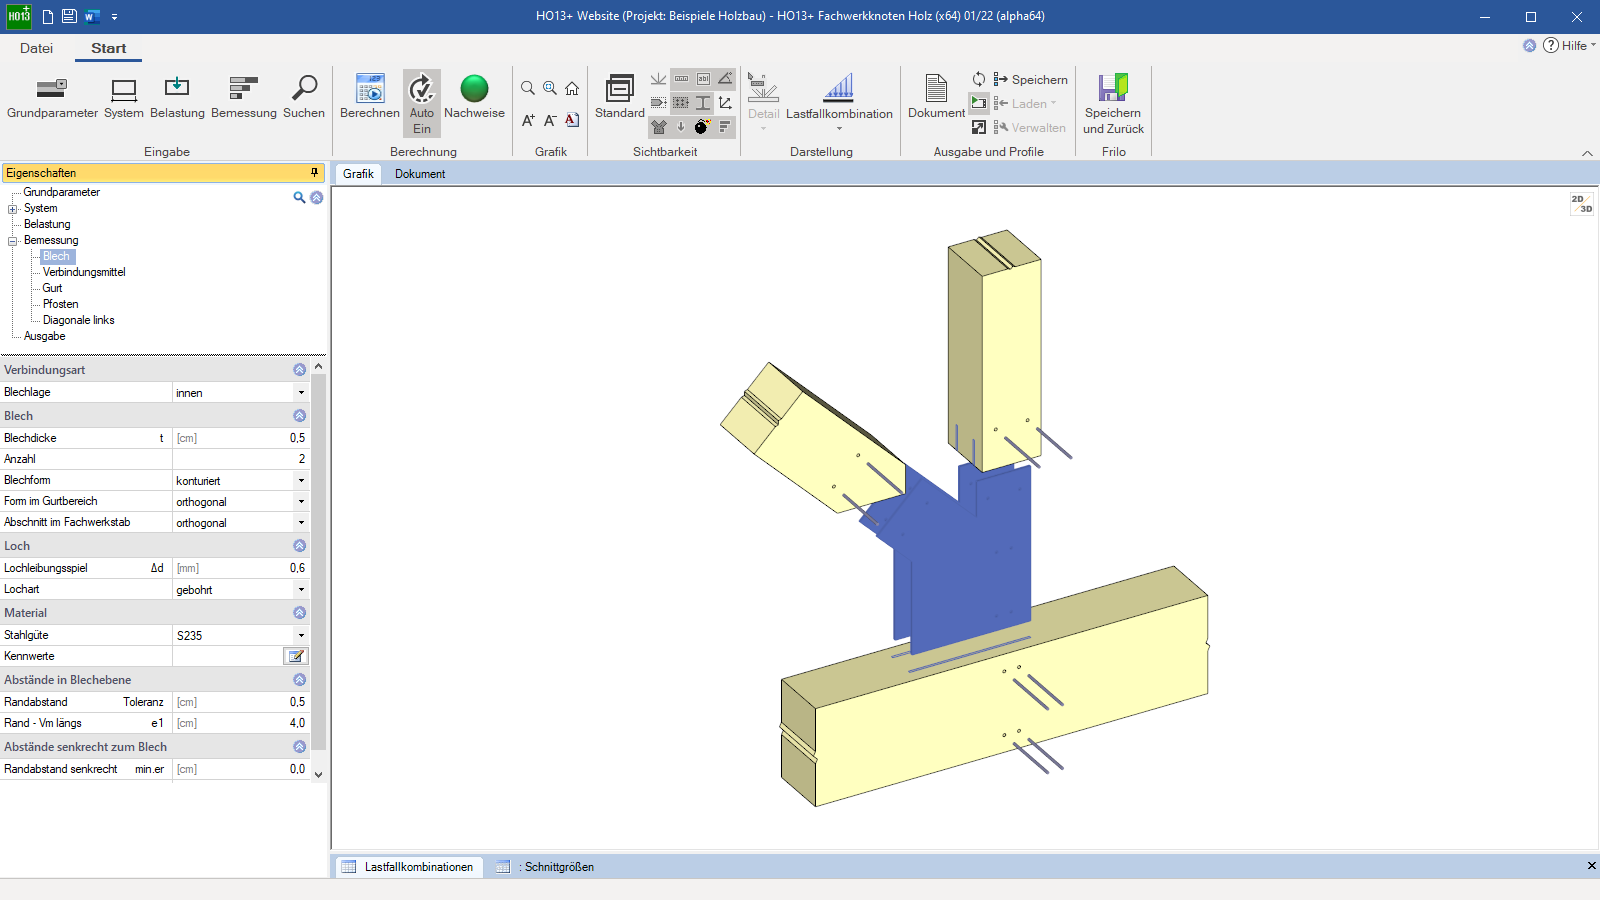The width and height of the screenshot is (1600, 900).
Task: Click Speichern und Zurück Frilo button
Action: pyautogui.click(x=1113, y=104)
